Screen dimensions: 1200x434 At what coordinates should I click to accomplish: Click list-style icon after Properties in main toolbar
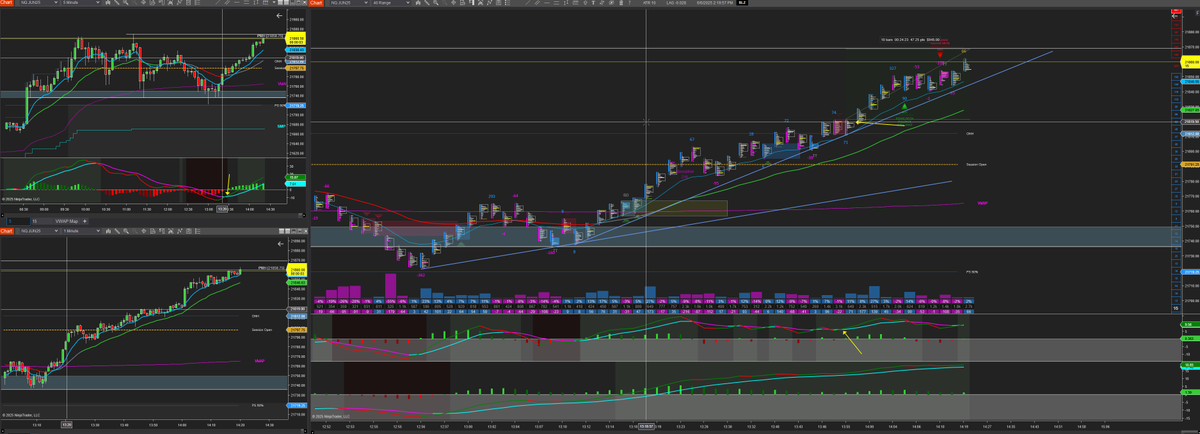point(507,4)
